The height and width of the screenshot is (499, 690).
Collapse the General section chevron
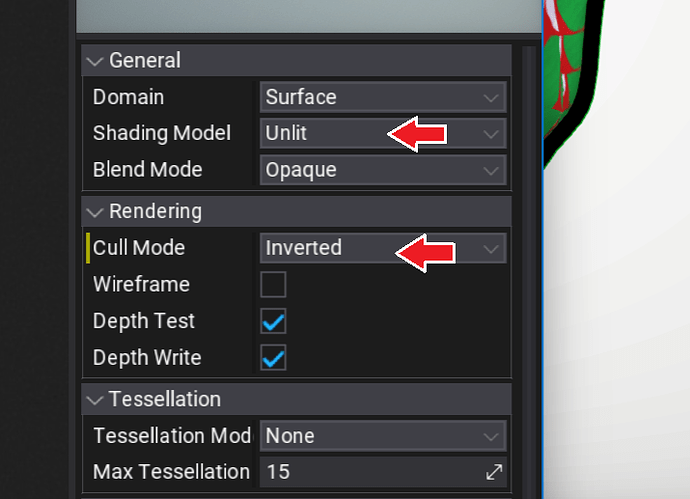(x=95, y=61)
